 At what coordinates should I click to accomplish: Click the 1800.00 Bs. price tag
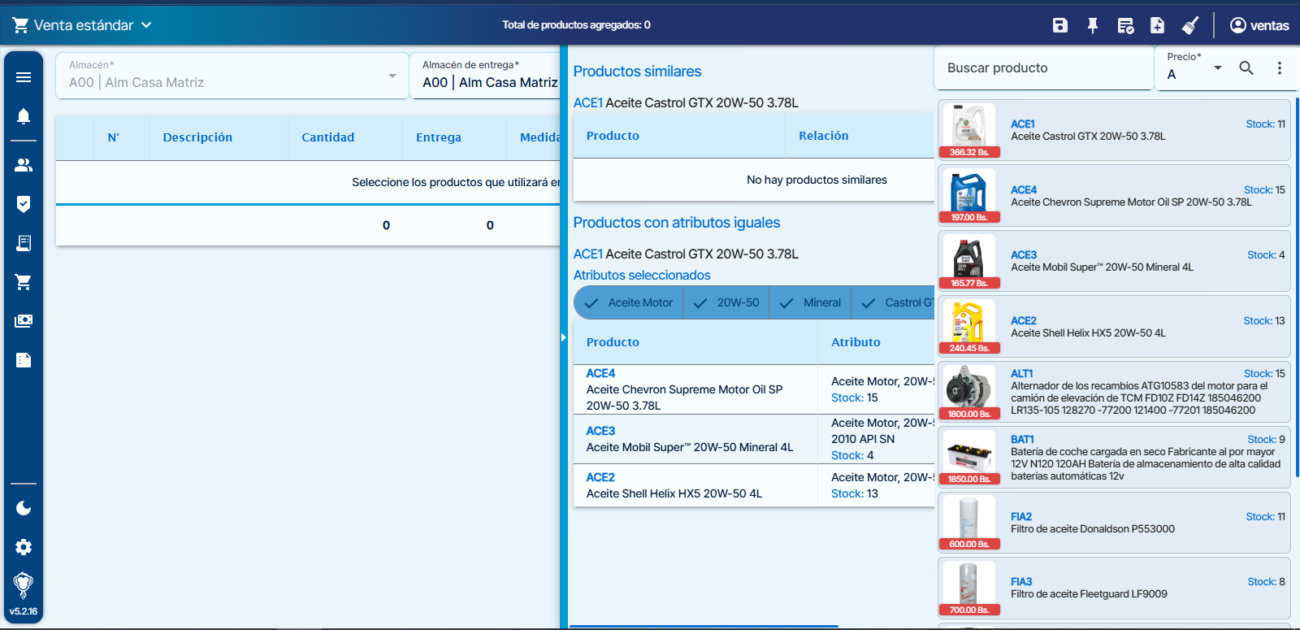coord(968,414)
